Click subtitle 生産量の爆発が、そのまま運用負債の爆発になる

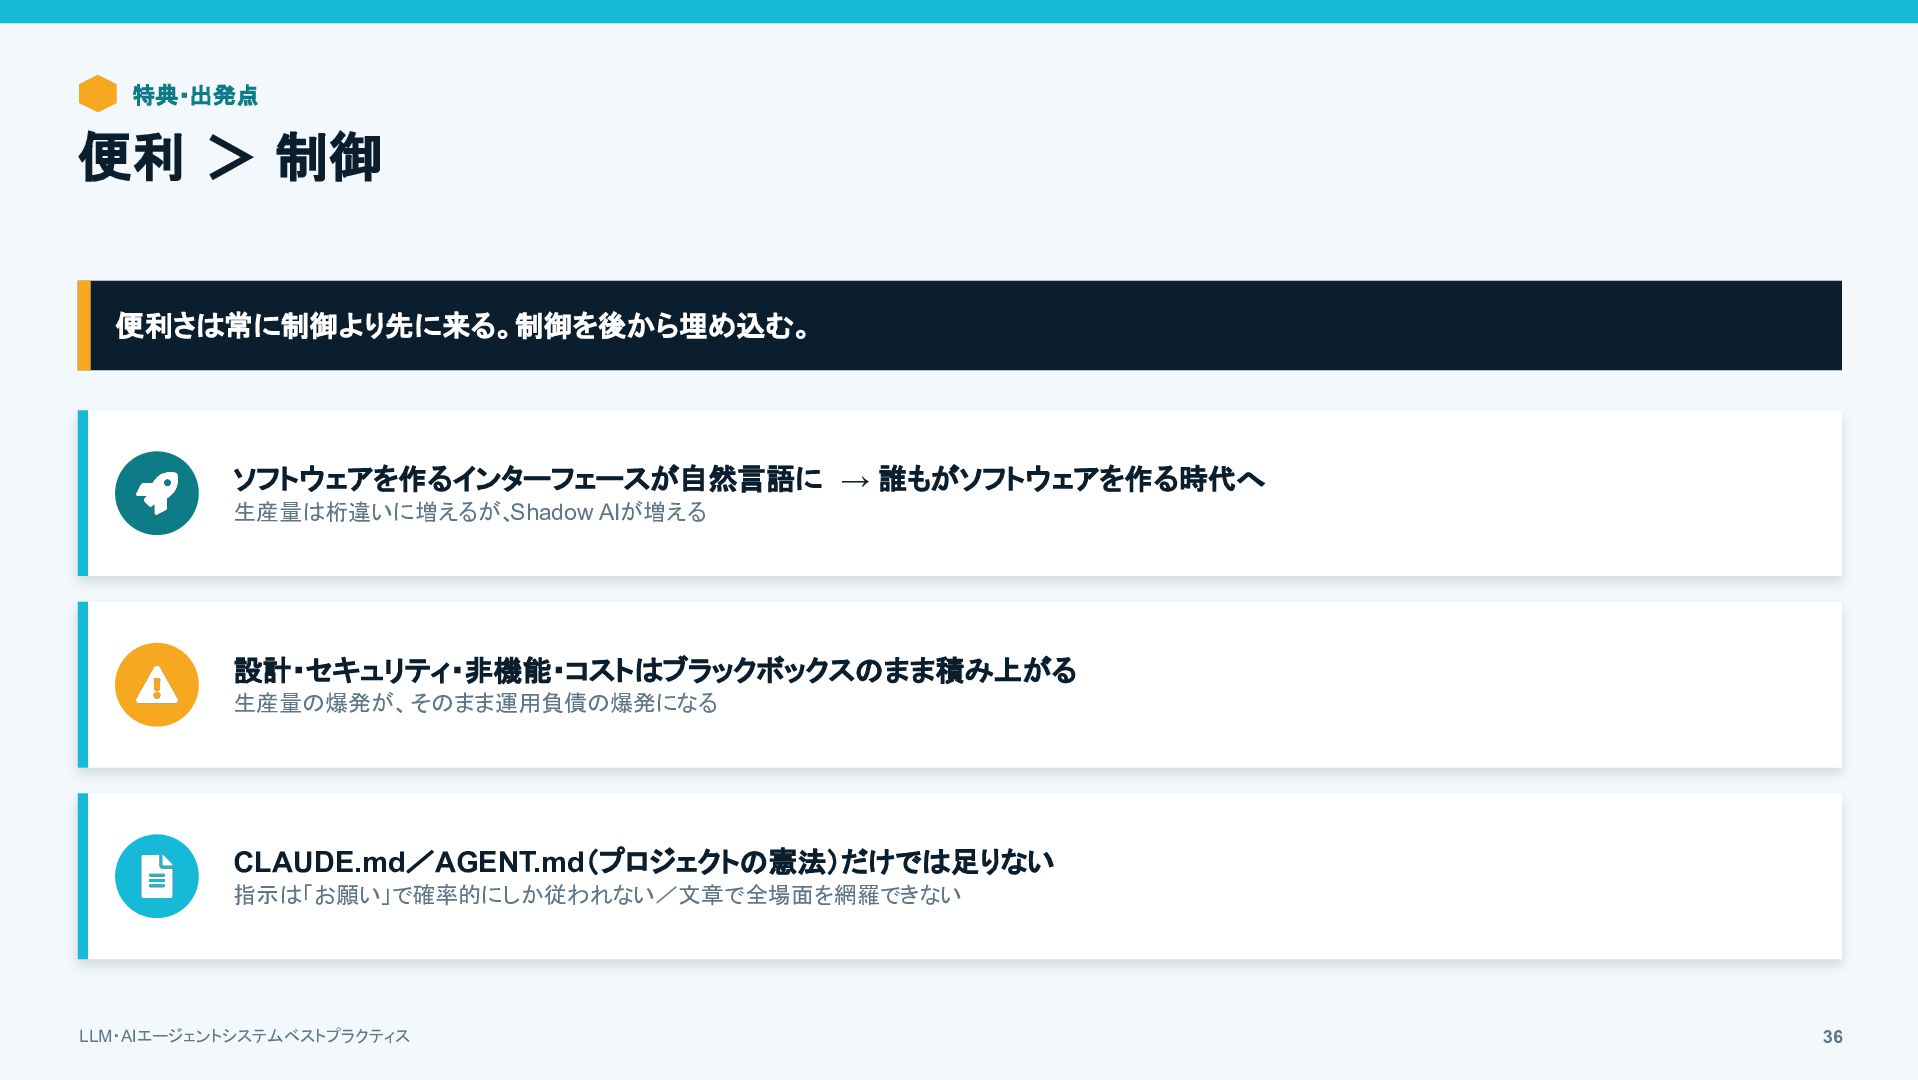click(476, 703)
